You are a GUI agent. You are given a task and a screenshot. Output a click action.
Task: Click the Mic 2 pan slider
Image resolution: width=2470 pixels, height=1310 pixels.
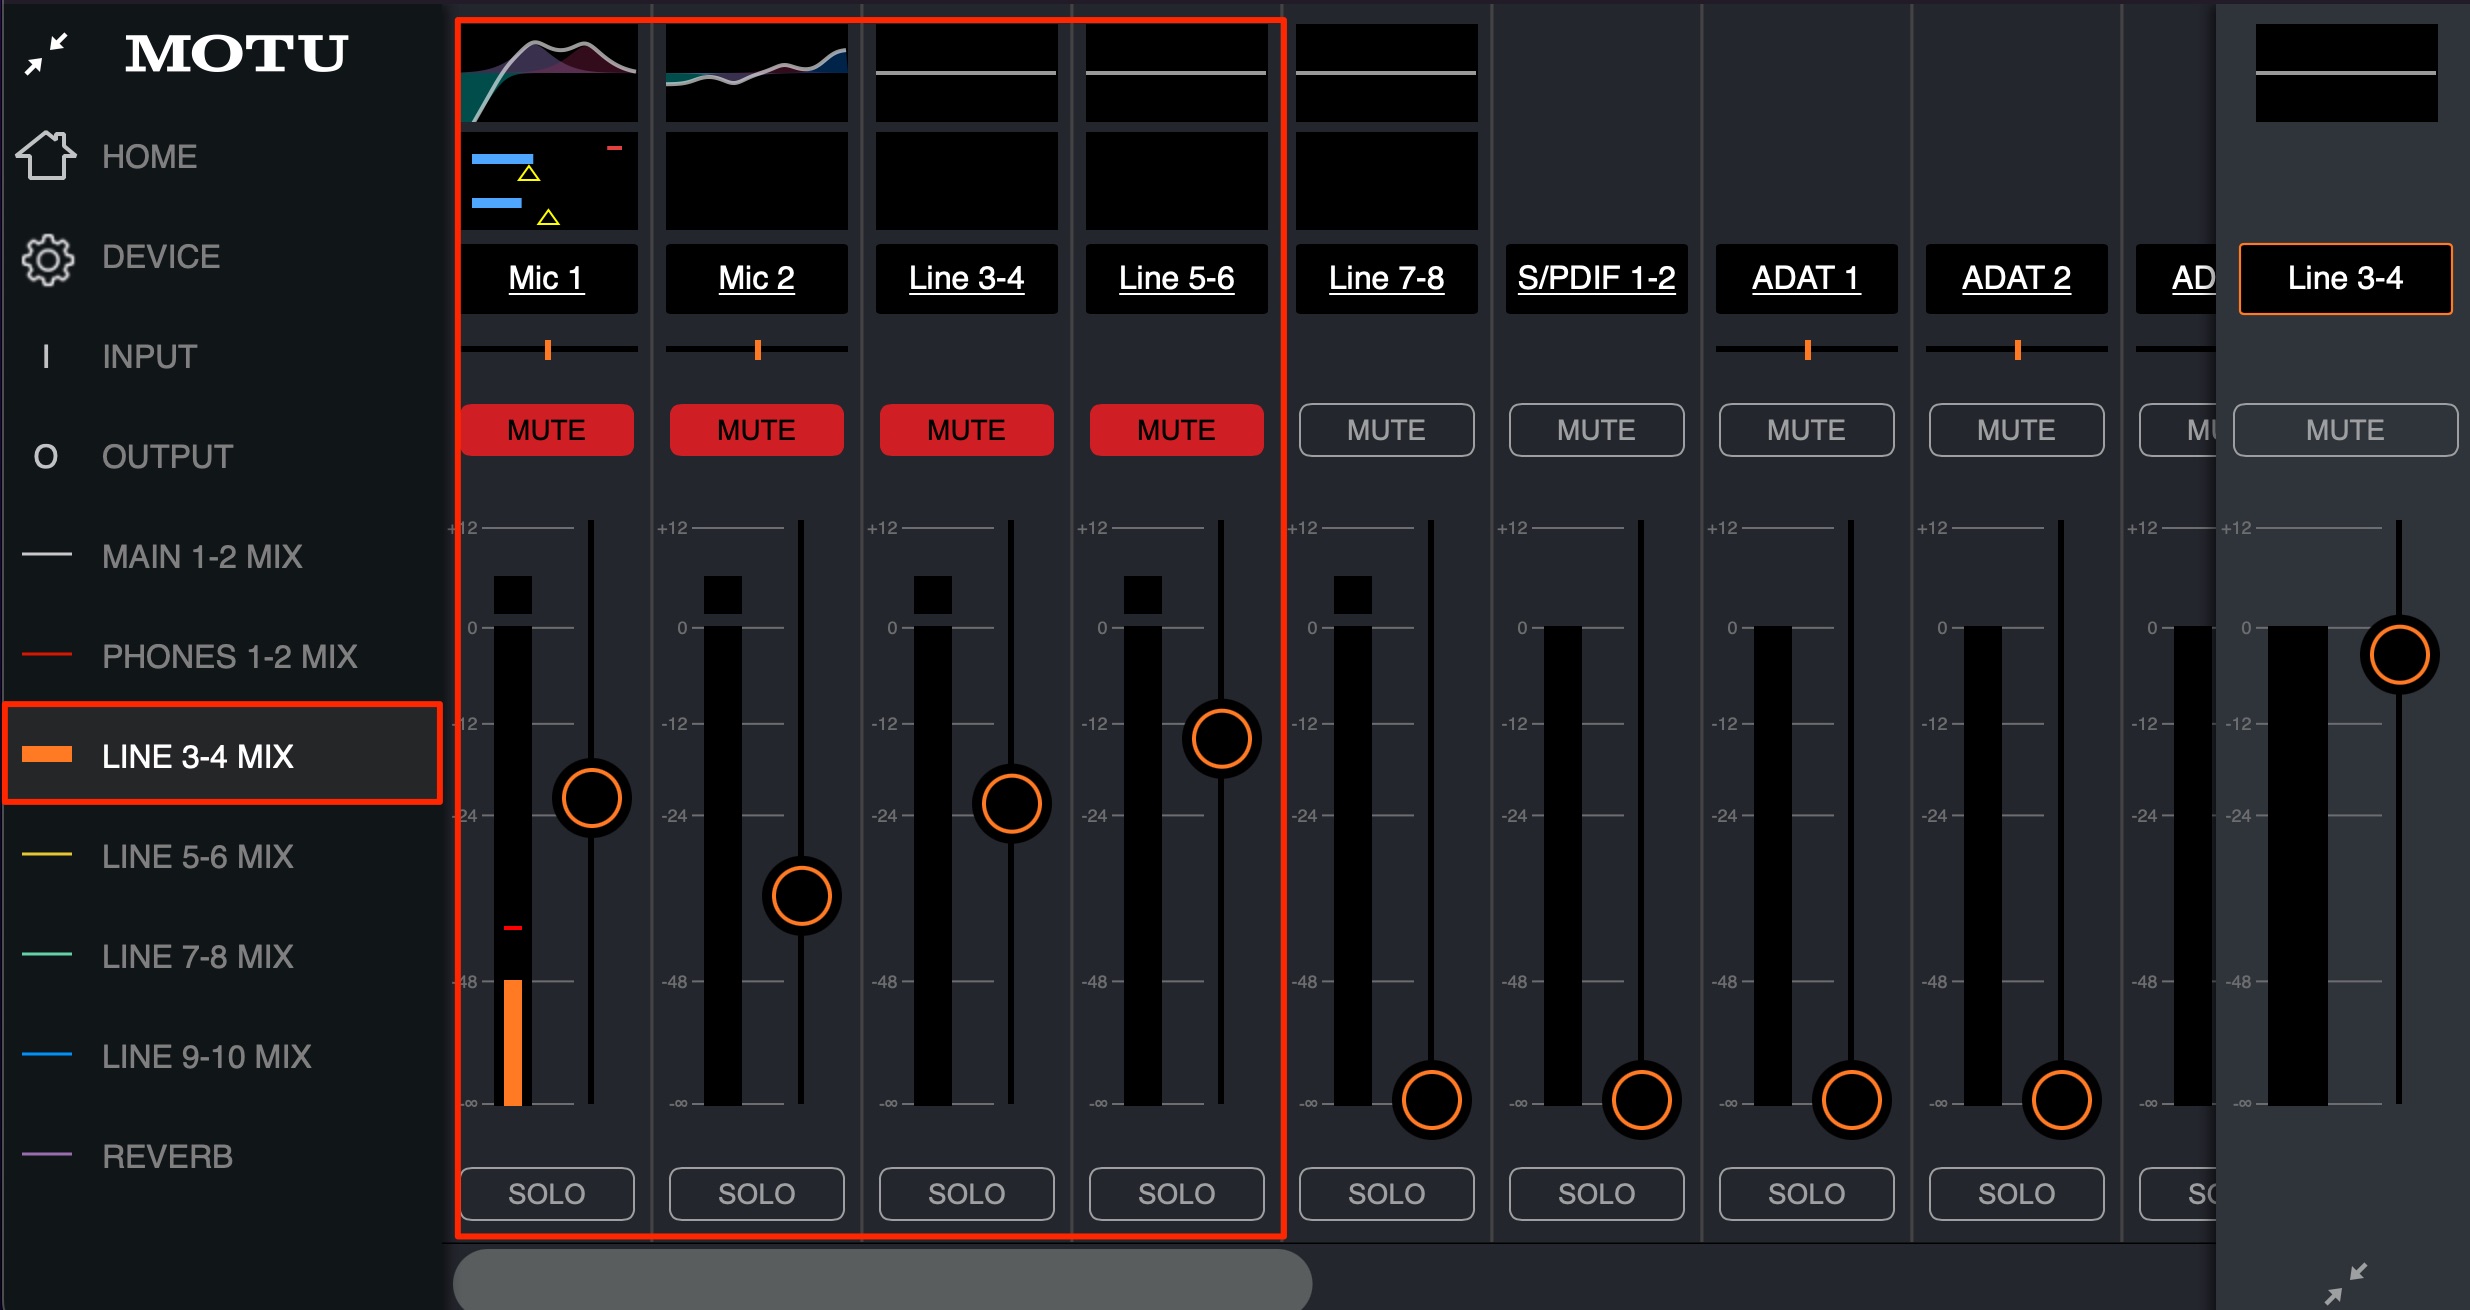[x=757, y=349]
